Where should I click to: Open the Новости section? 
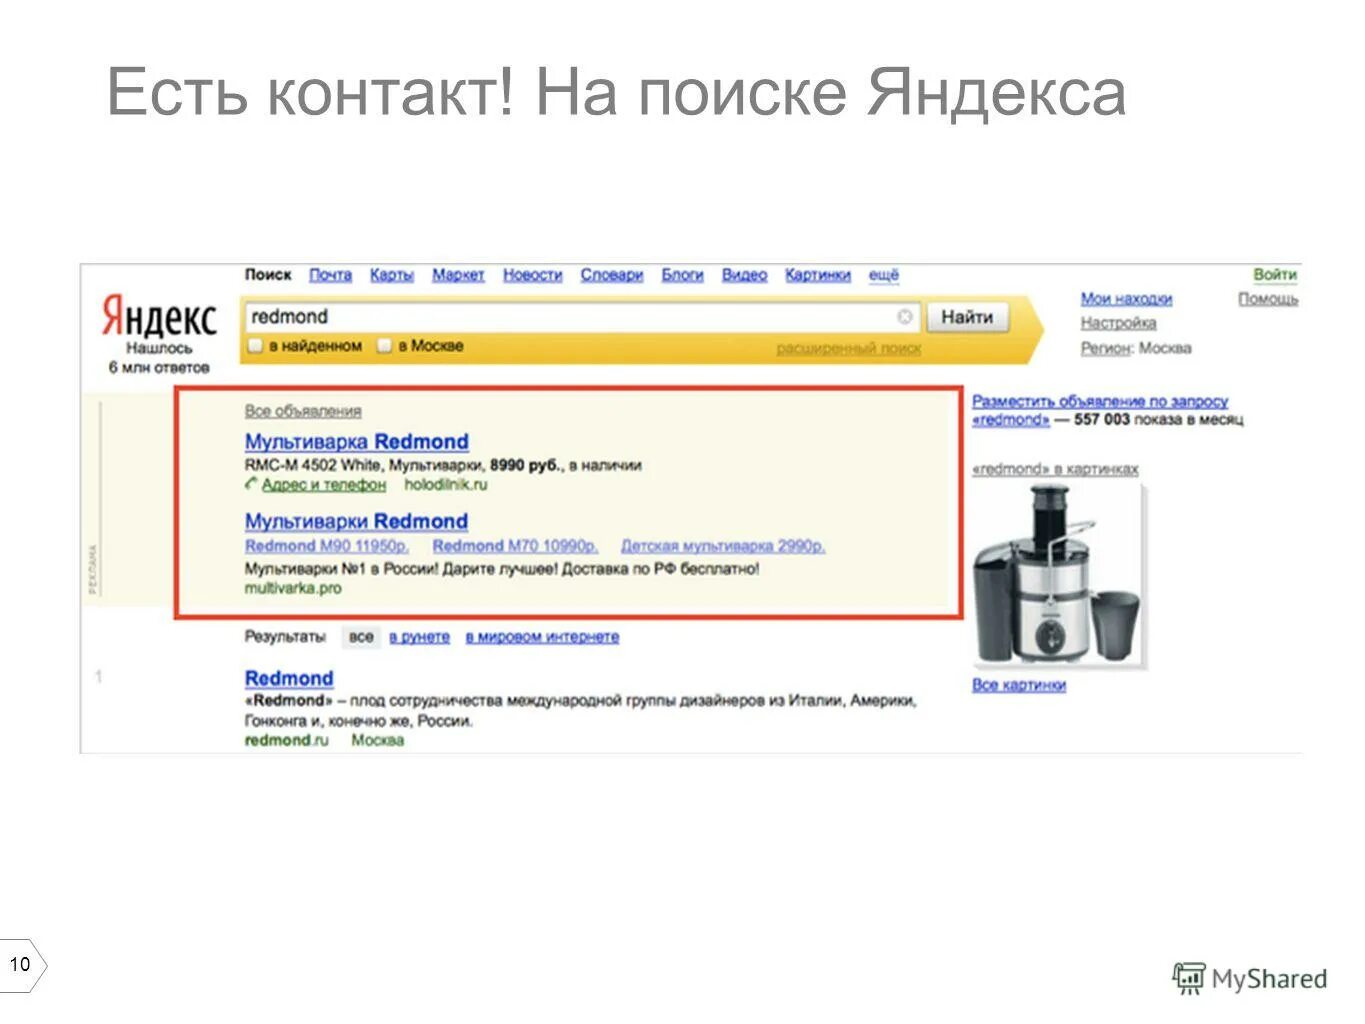click(x=532, y=275)
